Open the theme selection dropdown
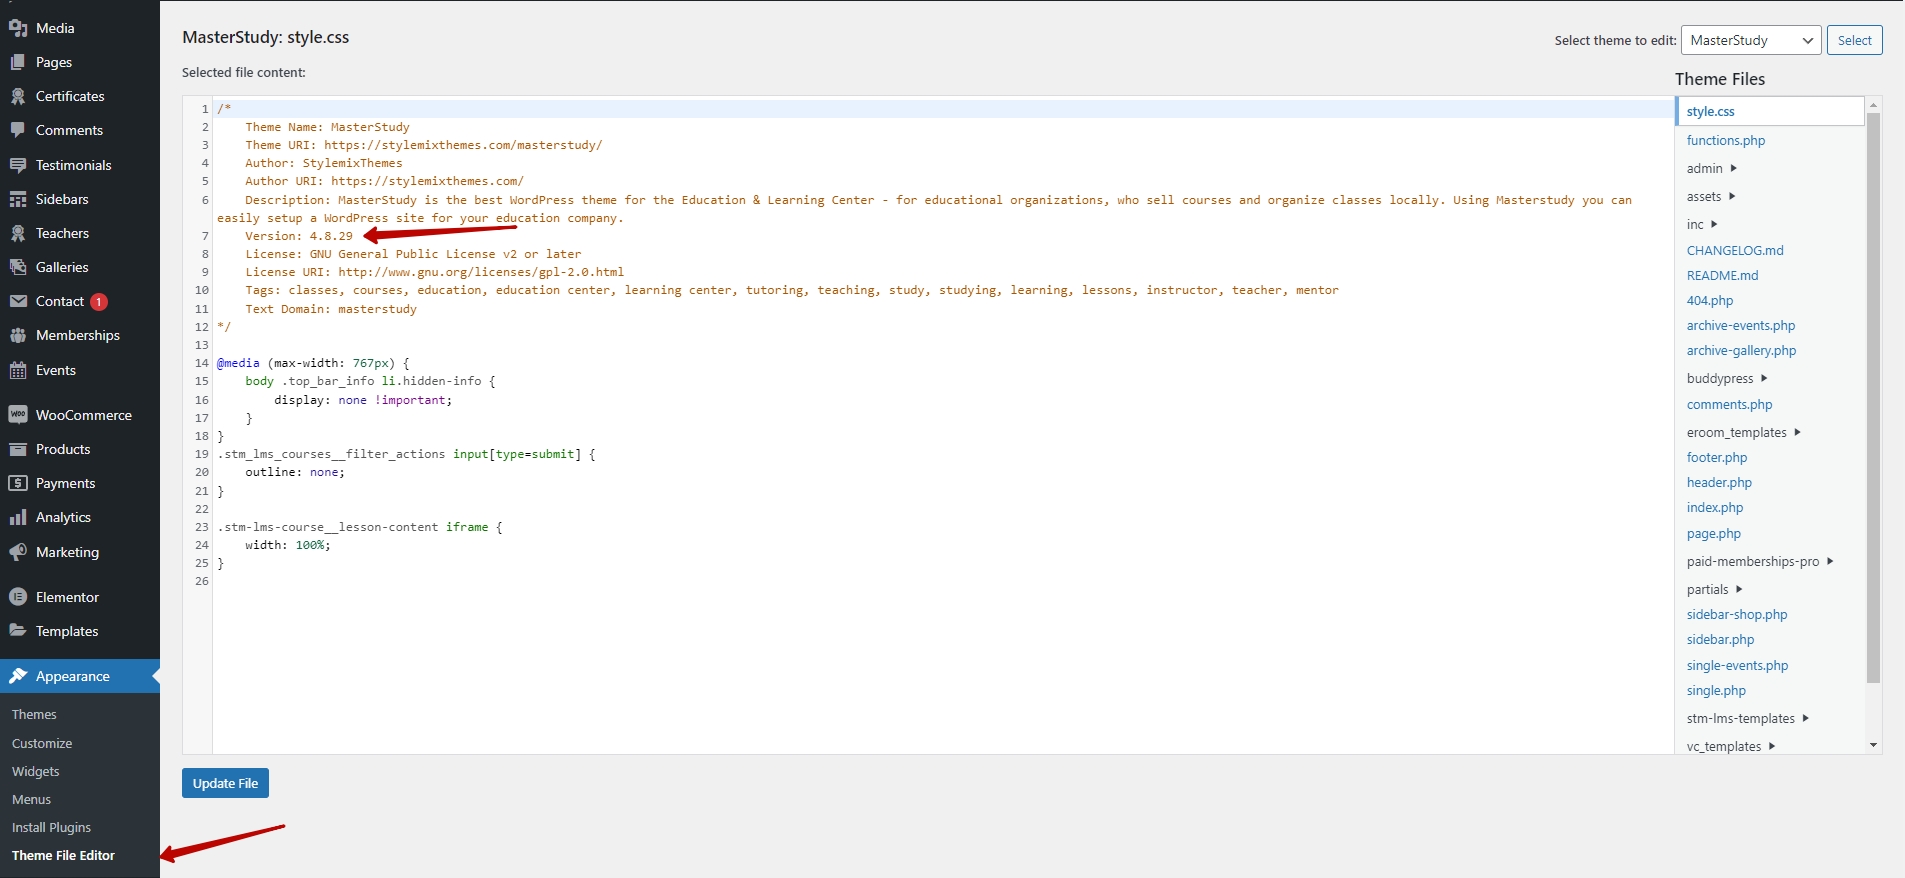Viewport: 1905px width, 878px height. (x=1750, y=40)
